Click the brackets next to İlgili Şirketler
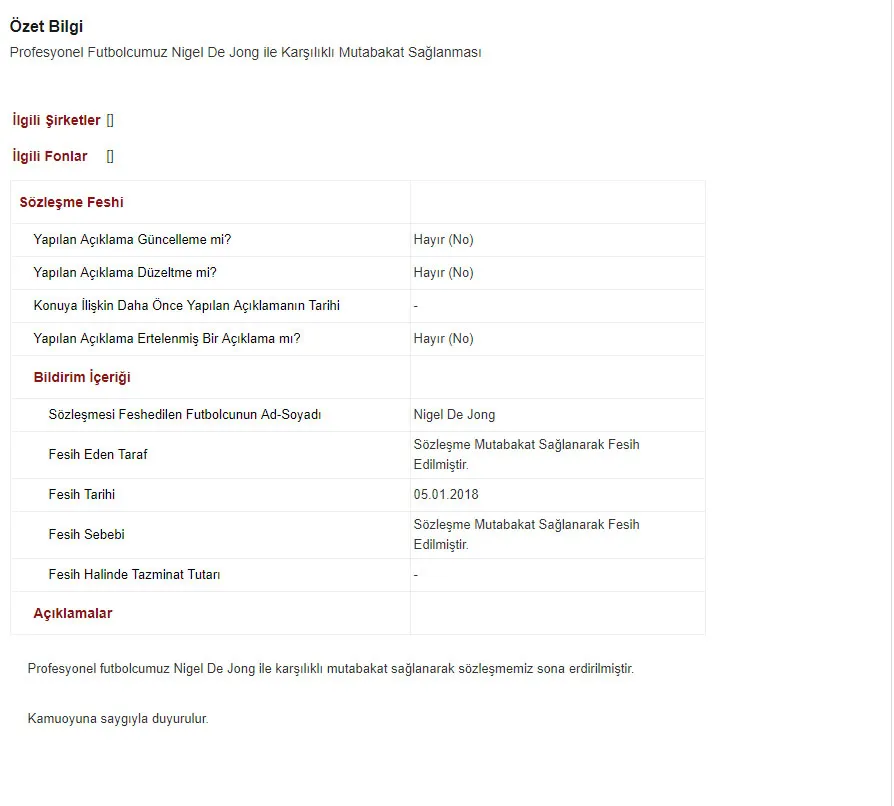 [110, 120]
